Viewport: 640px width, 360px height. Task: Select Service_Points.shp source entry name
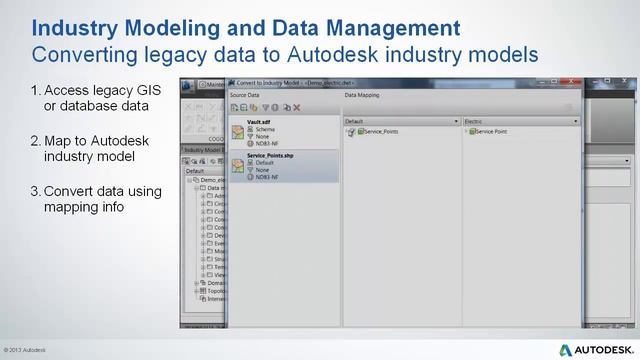tap(270, 156)
